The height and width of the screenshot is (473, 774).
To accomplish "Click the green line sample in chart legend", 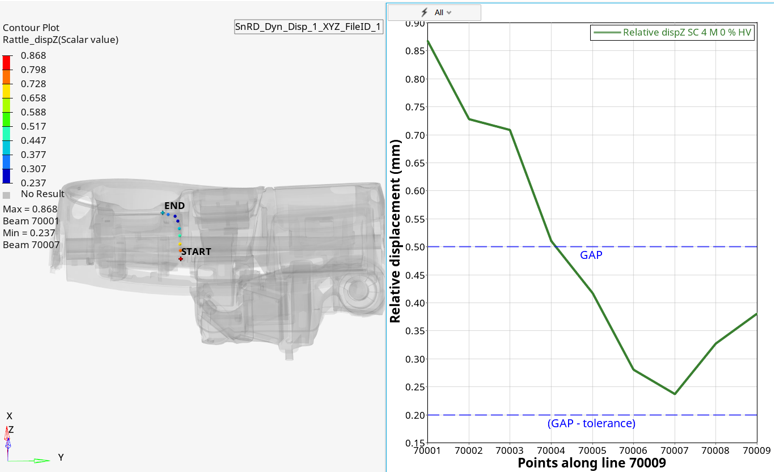I will [x=606, y=32].
